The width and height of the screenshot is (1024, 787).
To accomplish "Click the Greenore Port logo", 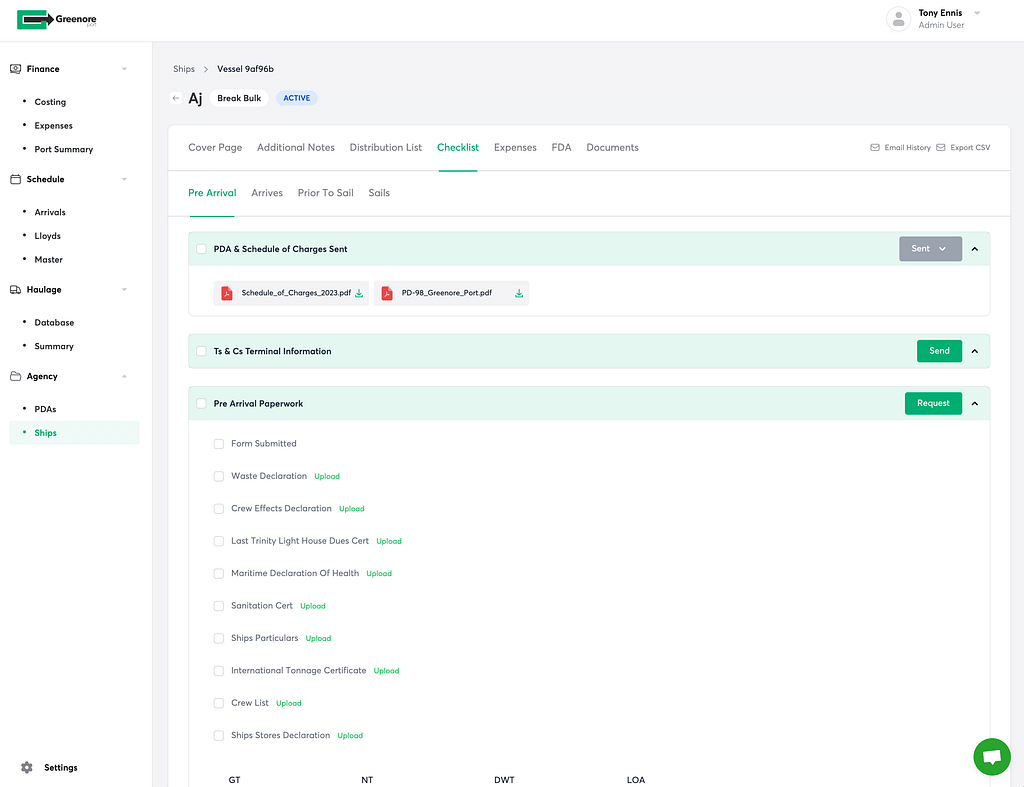I will 57,20.
